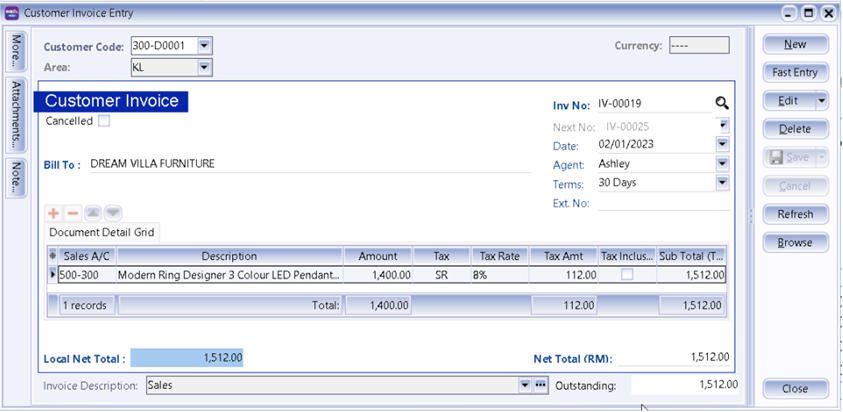Move detail row down with down arrow icon
Image resolution: width=843 pixels, height=412 pixels.
[113, 213]
